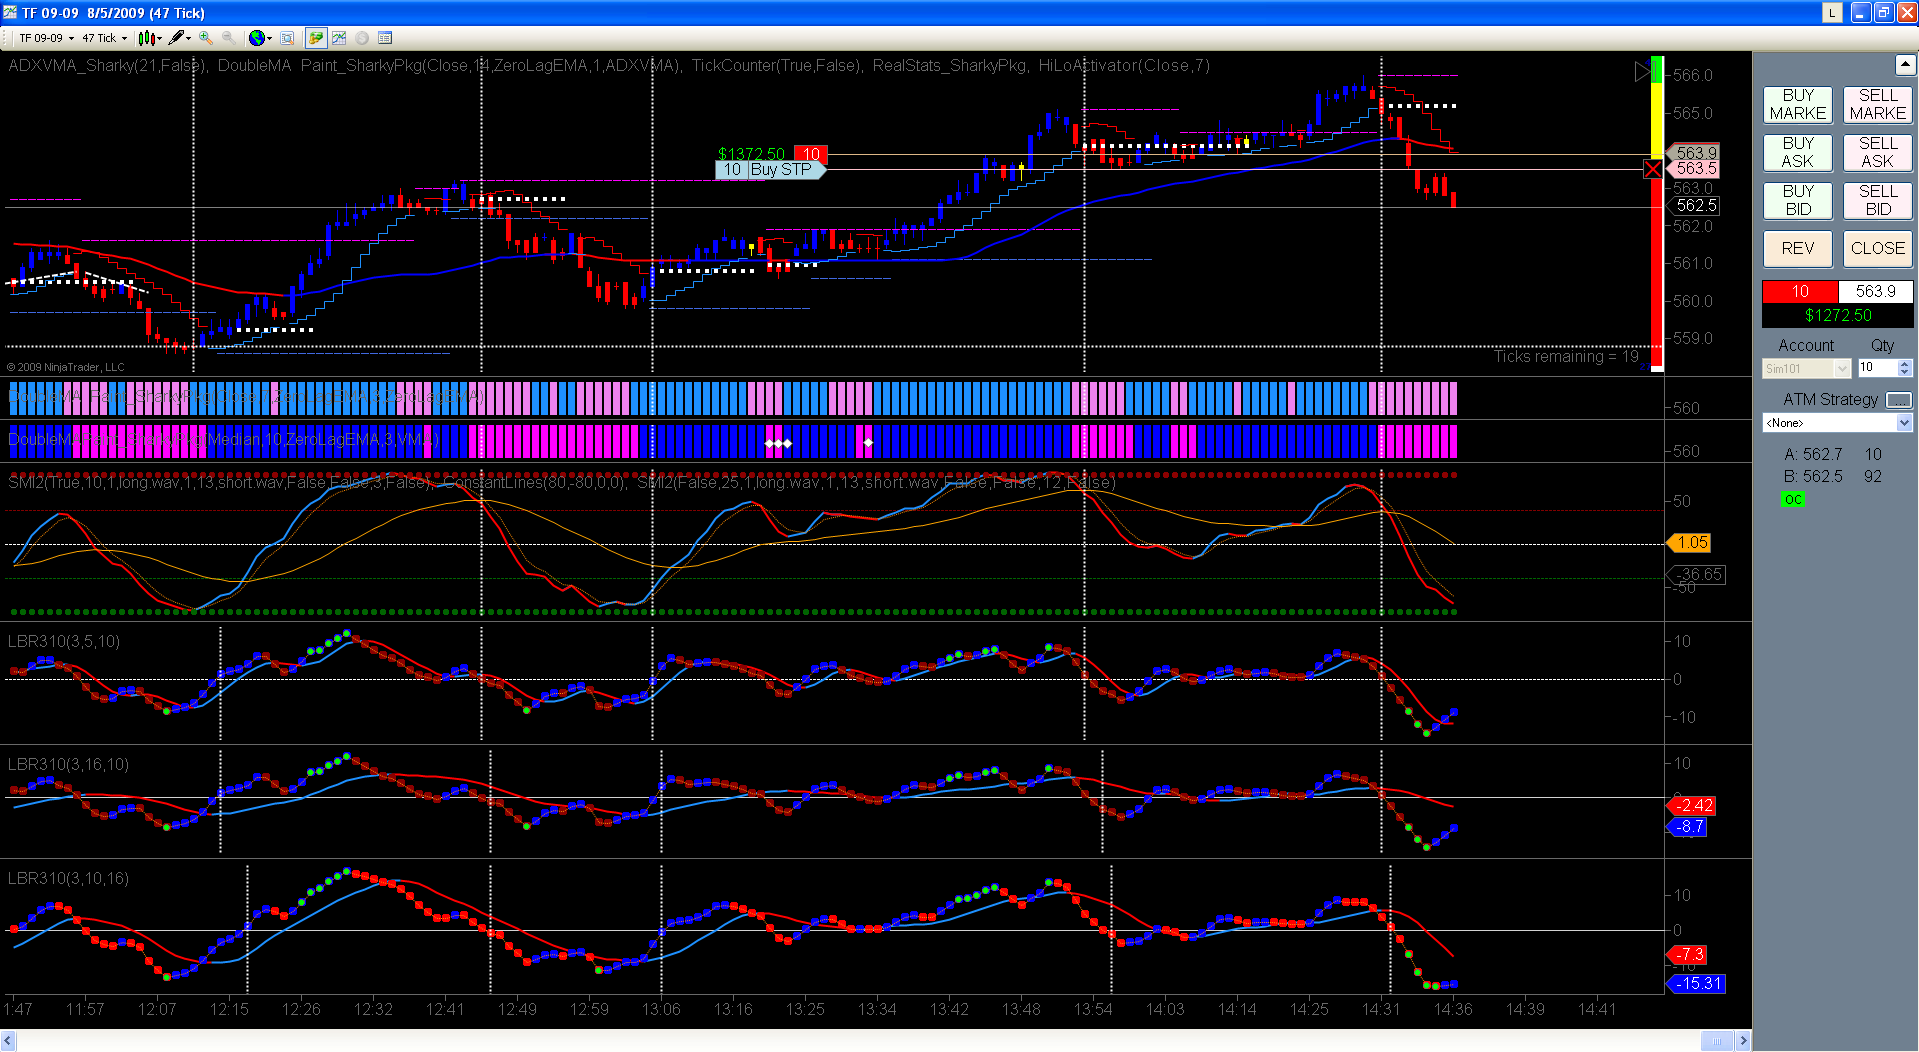1919x1052 pixels.
Task: Open ATM Strategy ellipsis settings button
Action: (x=1899, y=400)
